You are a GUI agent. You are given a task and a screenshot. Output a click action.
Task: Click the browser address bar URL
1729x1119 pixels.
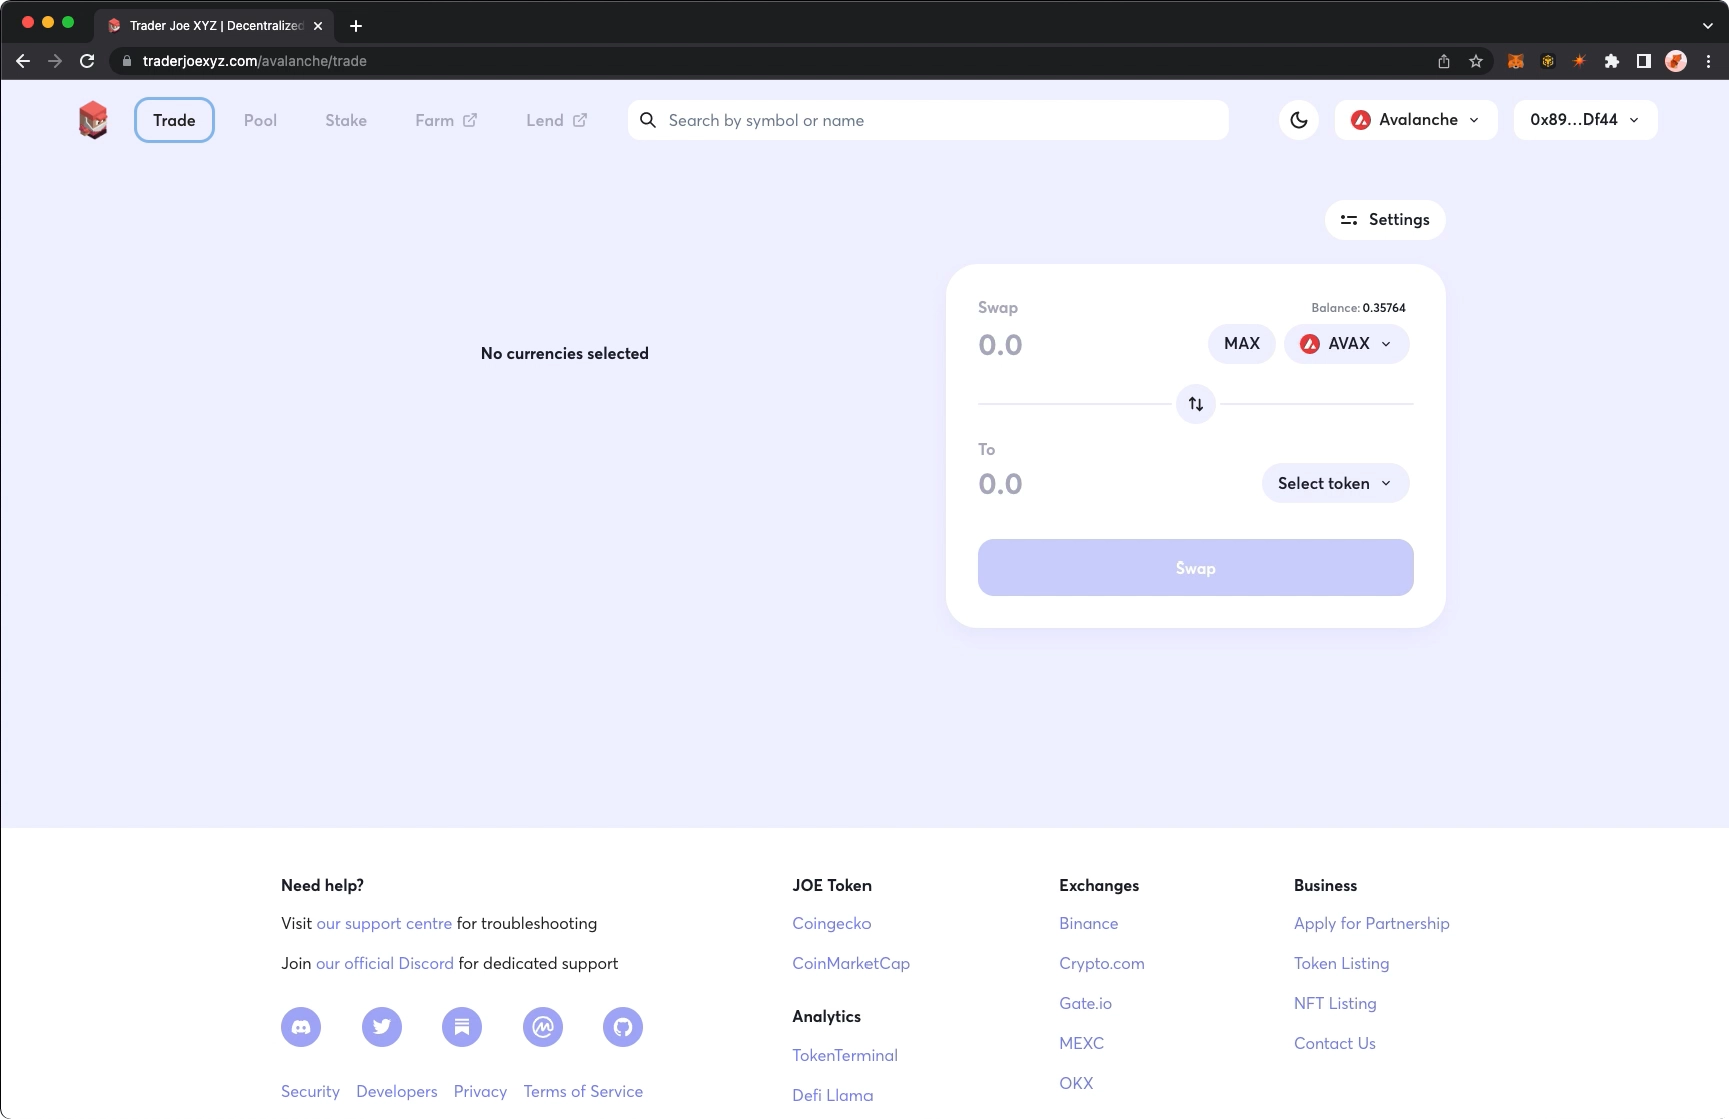click(255, 61)
